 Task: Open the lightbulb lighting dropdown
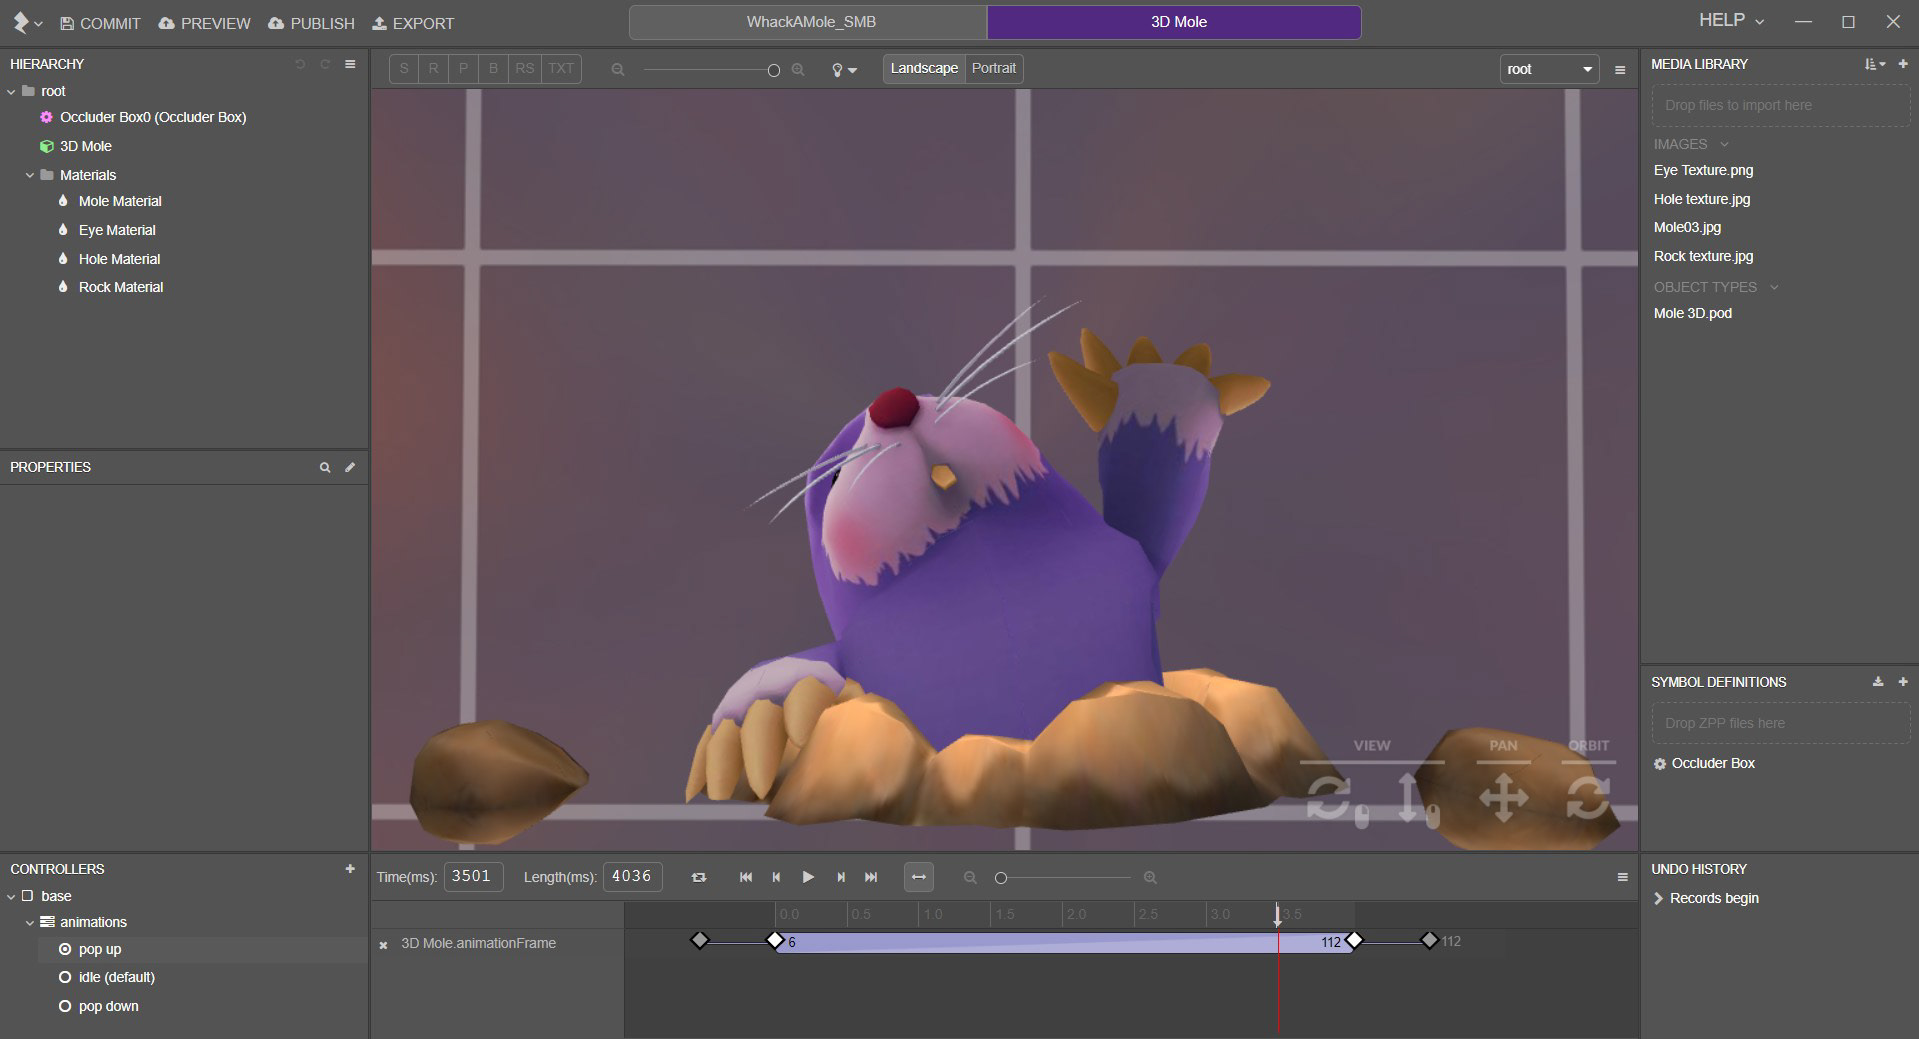pyautogui.click(x=844, y=70)
